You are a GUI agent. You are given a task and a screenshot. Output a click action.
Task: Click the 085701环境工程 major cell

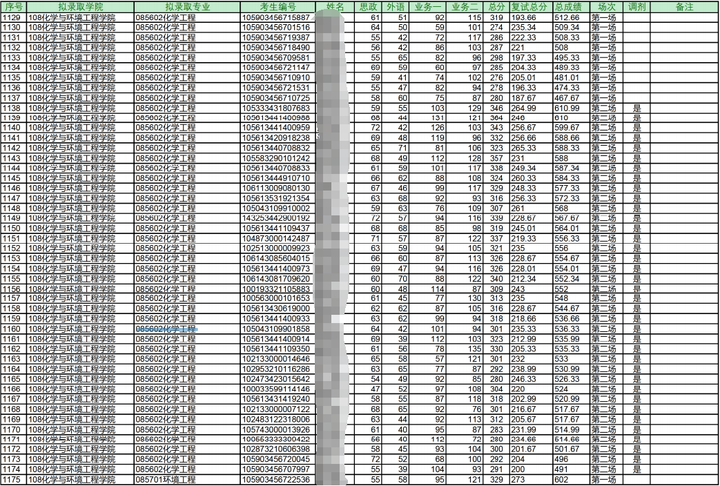pos(187,480)
